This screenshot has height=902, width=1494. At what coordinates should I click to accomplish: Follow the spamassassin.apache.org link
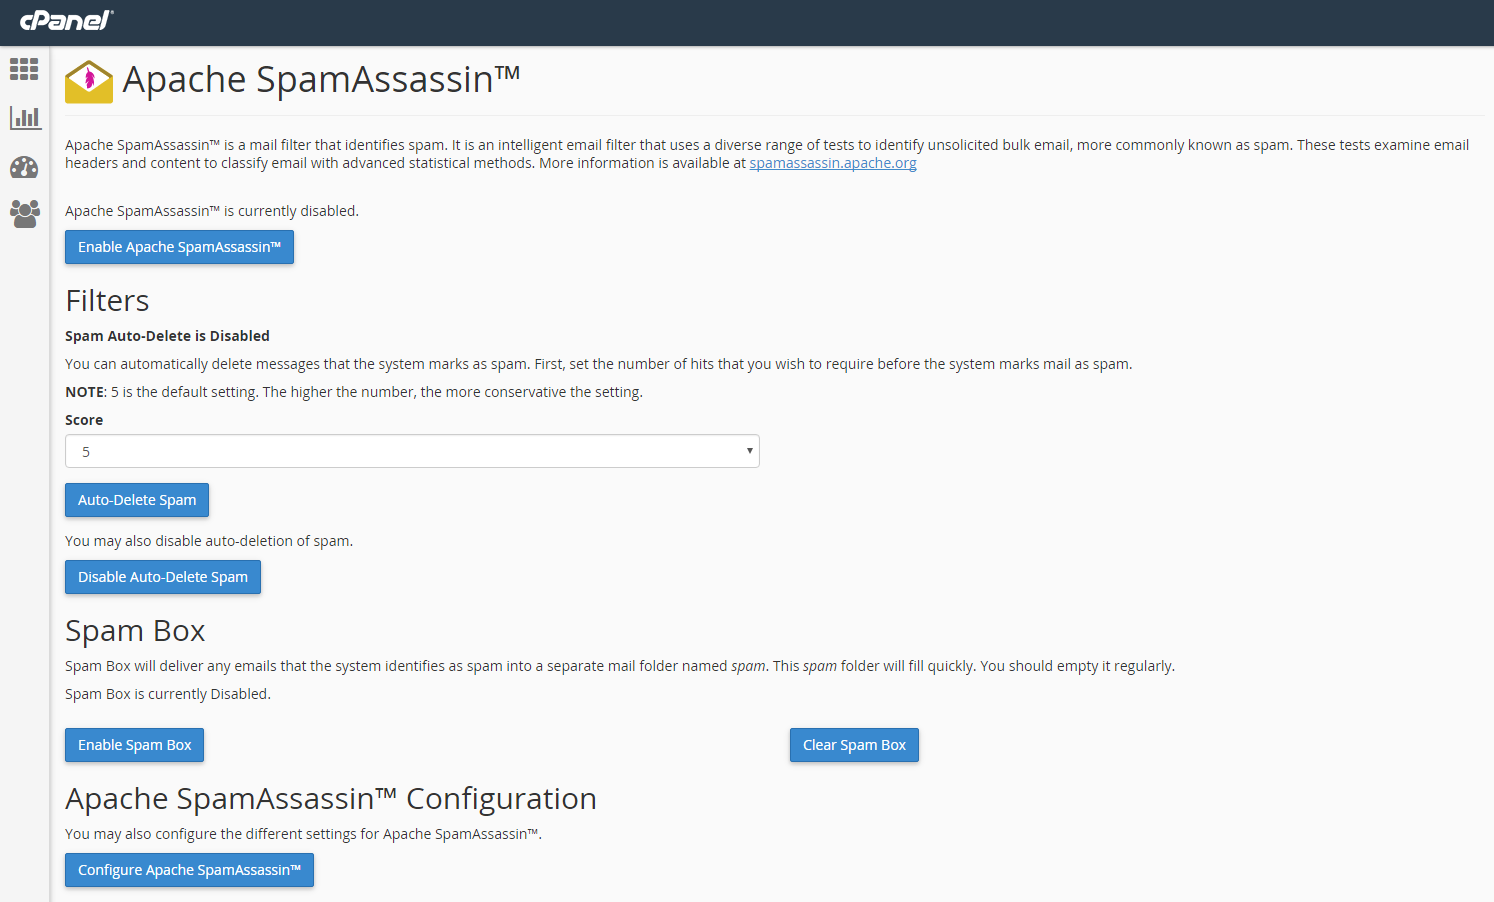pyautogui.click(x=832, y=162)
